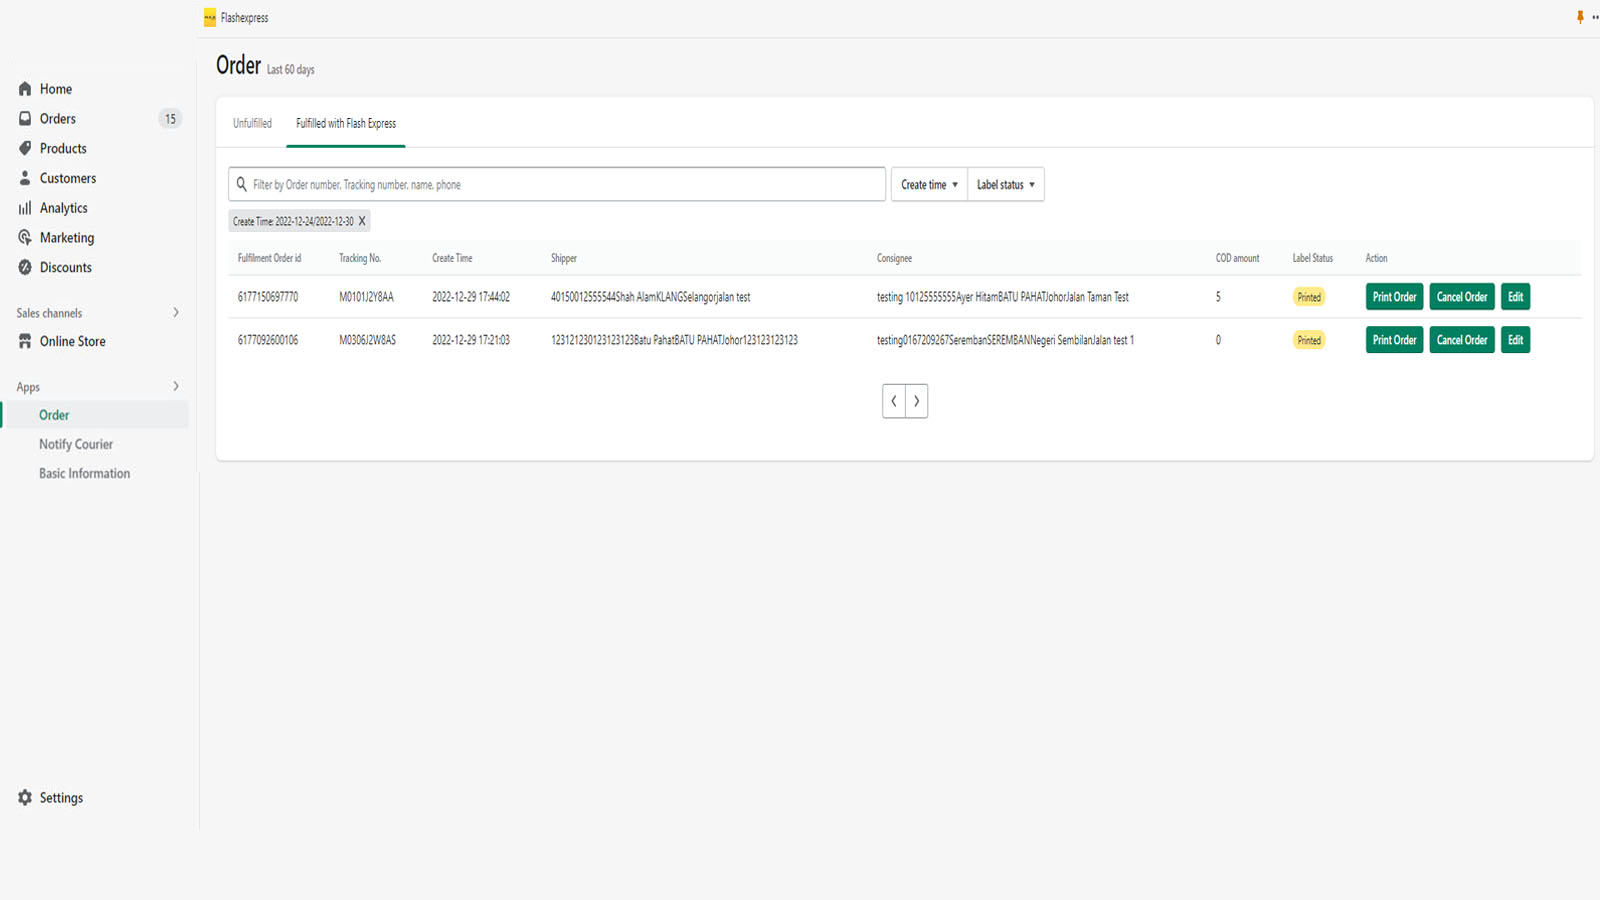Click tracking number M0306J2W8AS
Screen dimensions: 1600x900
(367, 340)
